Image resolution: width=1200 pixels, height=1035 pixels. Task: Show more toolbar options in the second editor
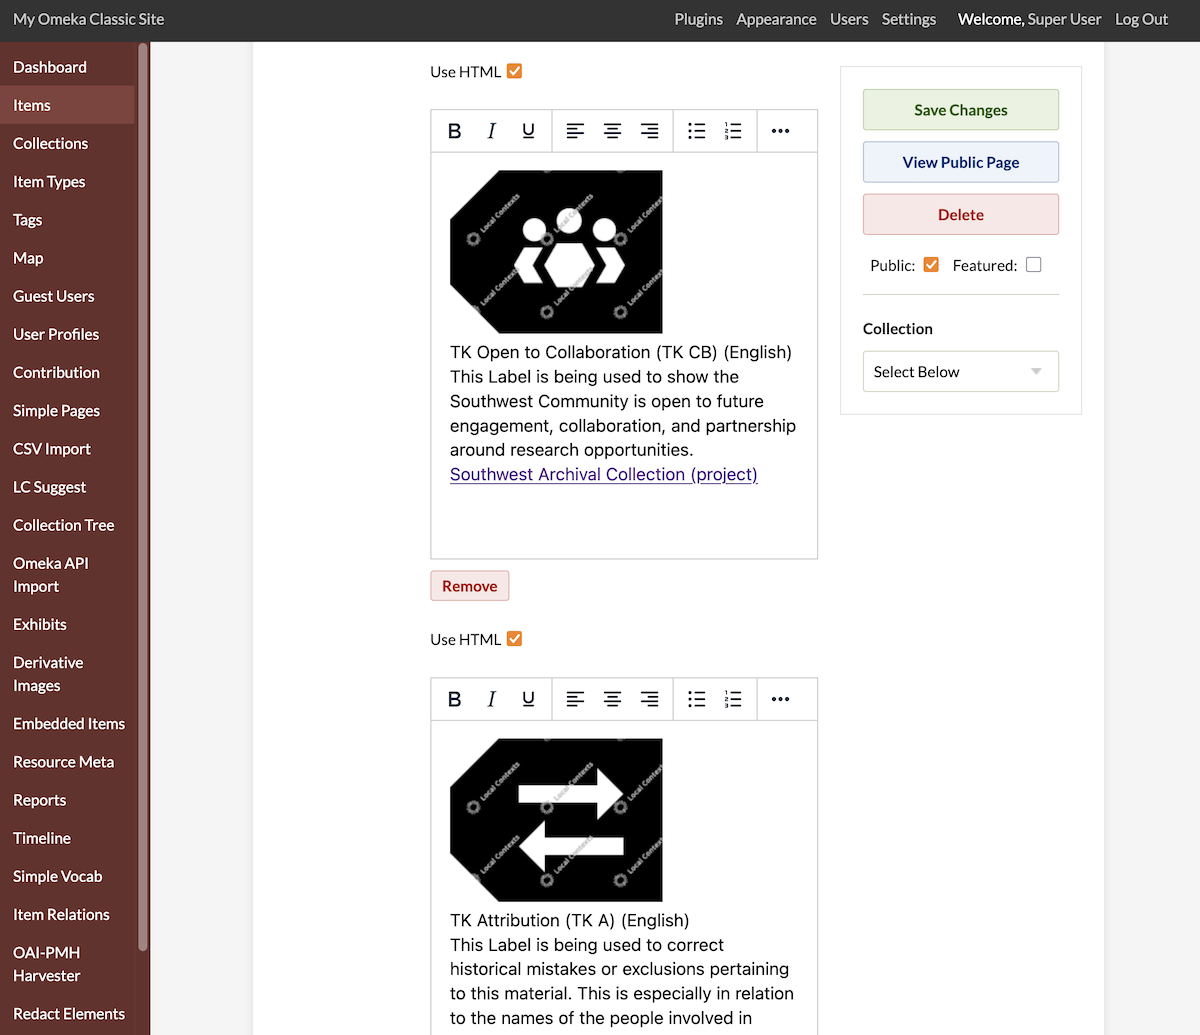(780, 699)
